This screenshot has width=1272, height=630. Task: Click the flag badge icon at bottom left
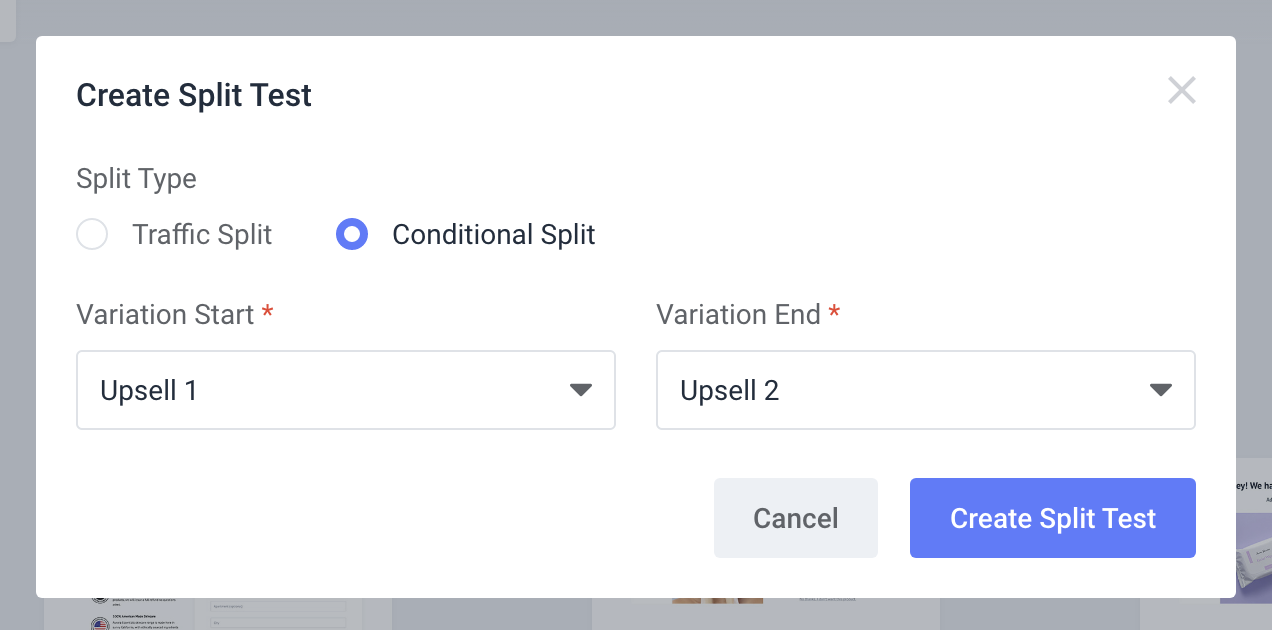(x=100, y=624)
